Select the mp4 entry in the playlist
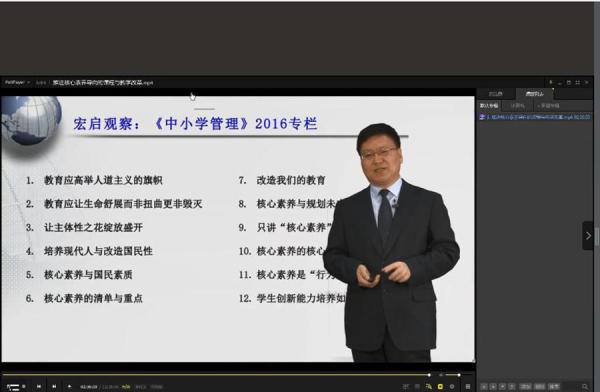Screen dimensions: 600x392 [x=535, y=117]
